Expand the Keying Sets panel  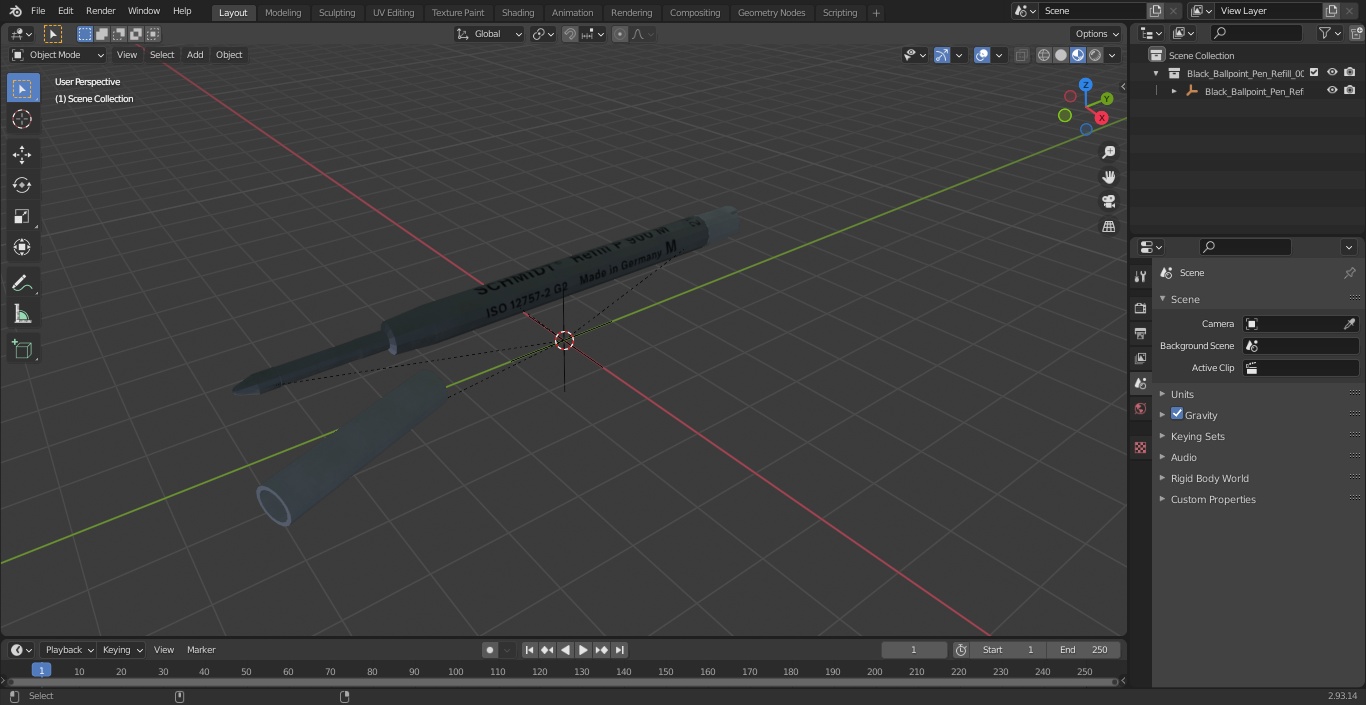pos(1198,436)
